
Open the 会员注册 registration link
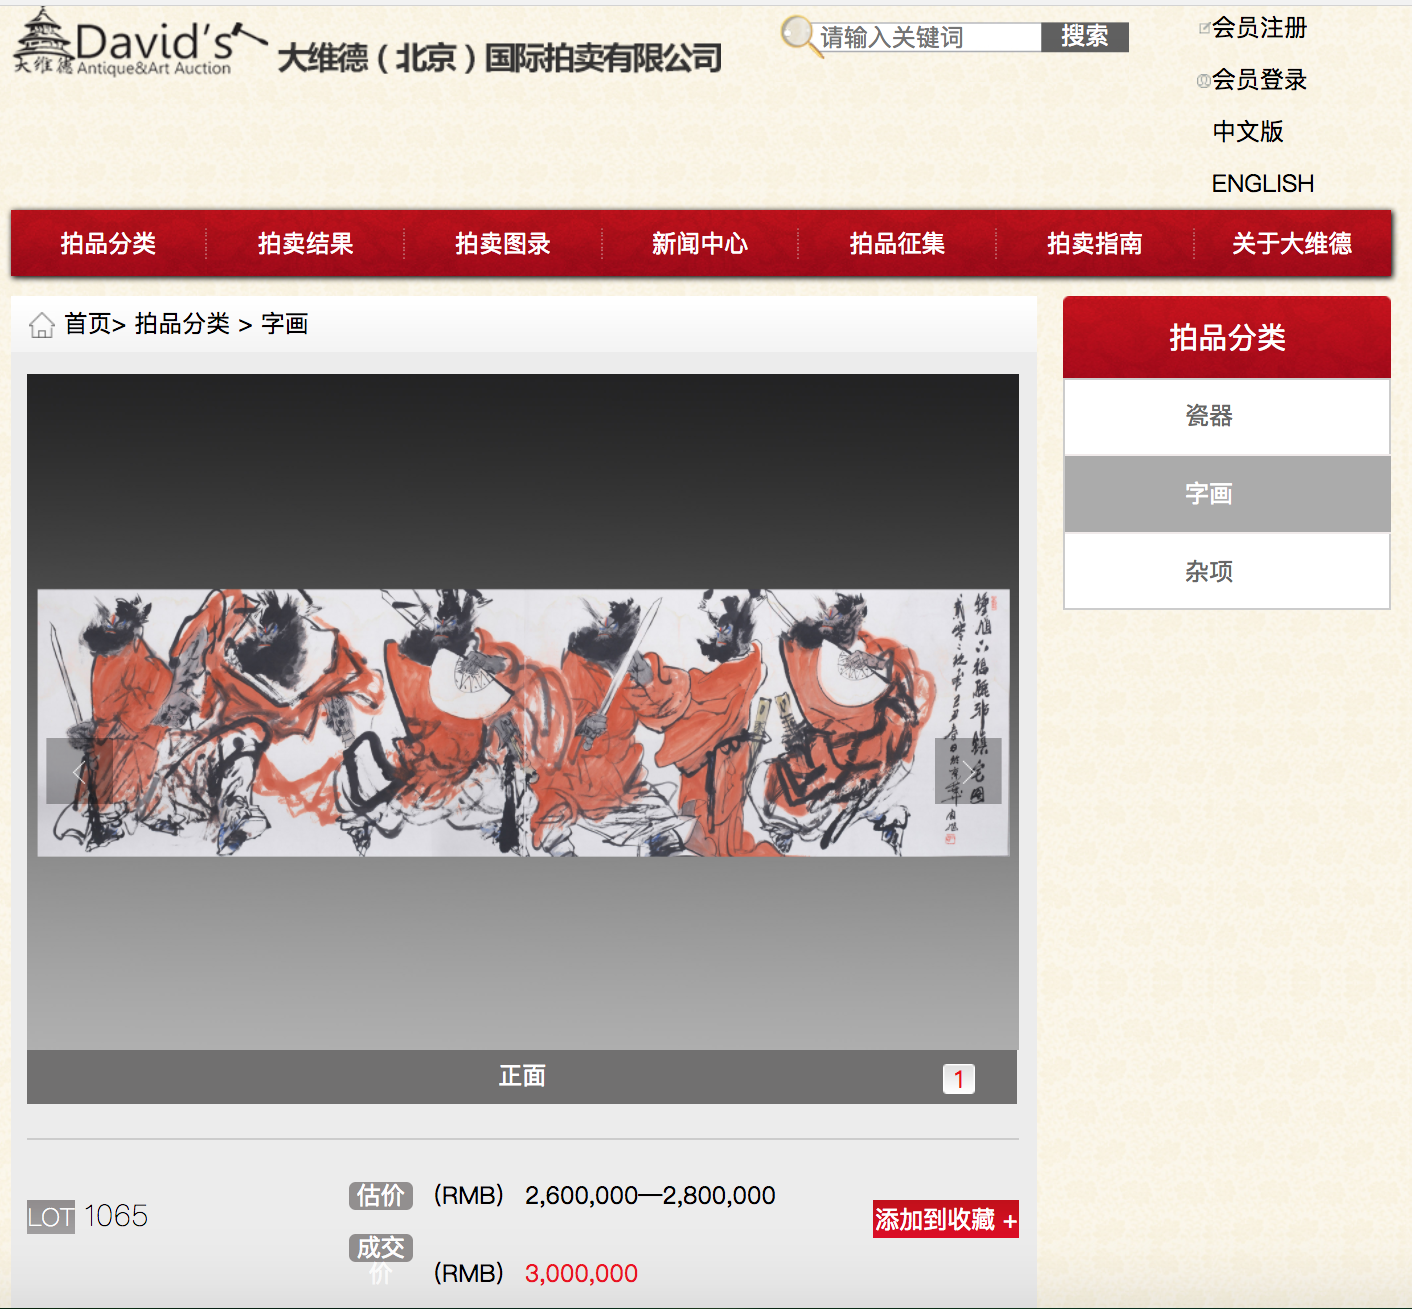pyautogui.click(x=1259, y=28)
